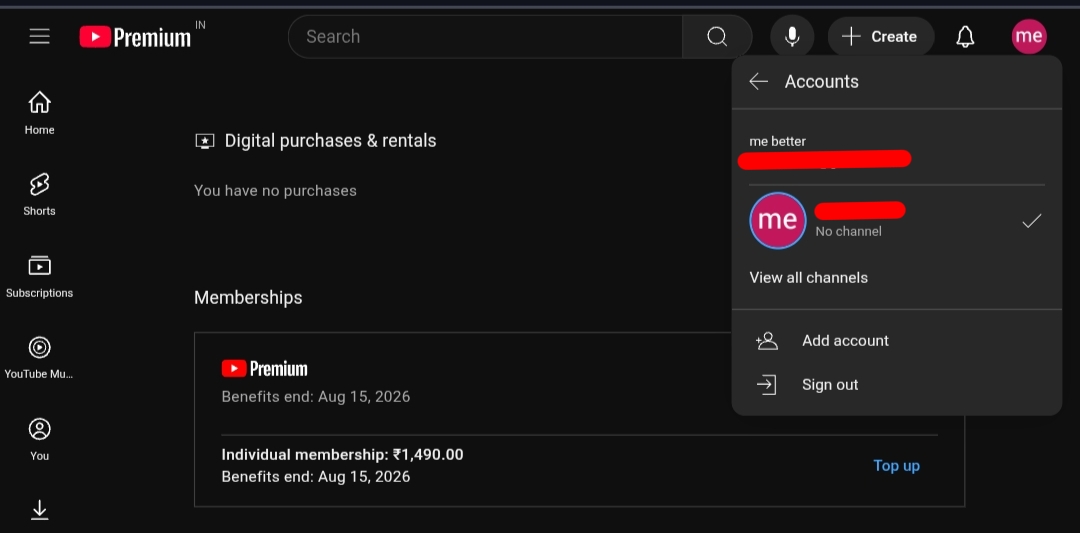Viewport: 1080px width, 533px height.
Task: Open Subscriptions from the sidebar
Action: tap(39, 276)
